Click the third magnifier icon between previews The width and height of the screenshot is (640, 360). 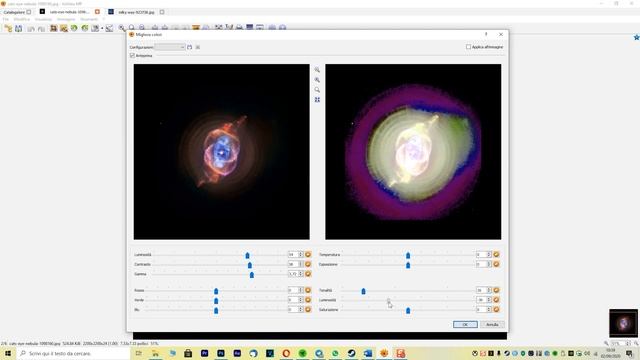[x=317, y=90]
